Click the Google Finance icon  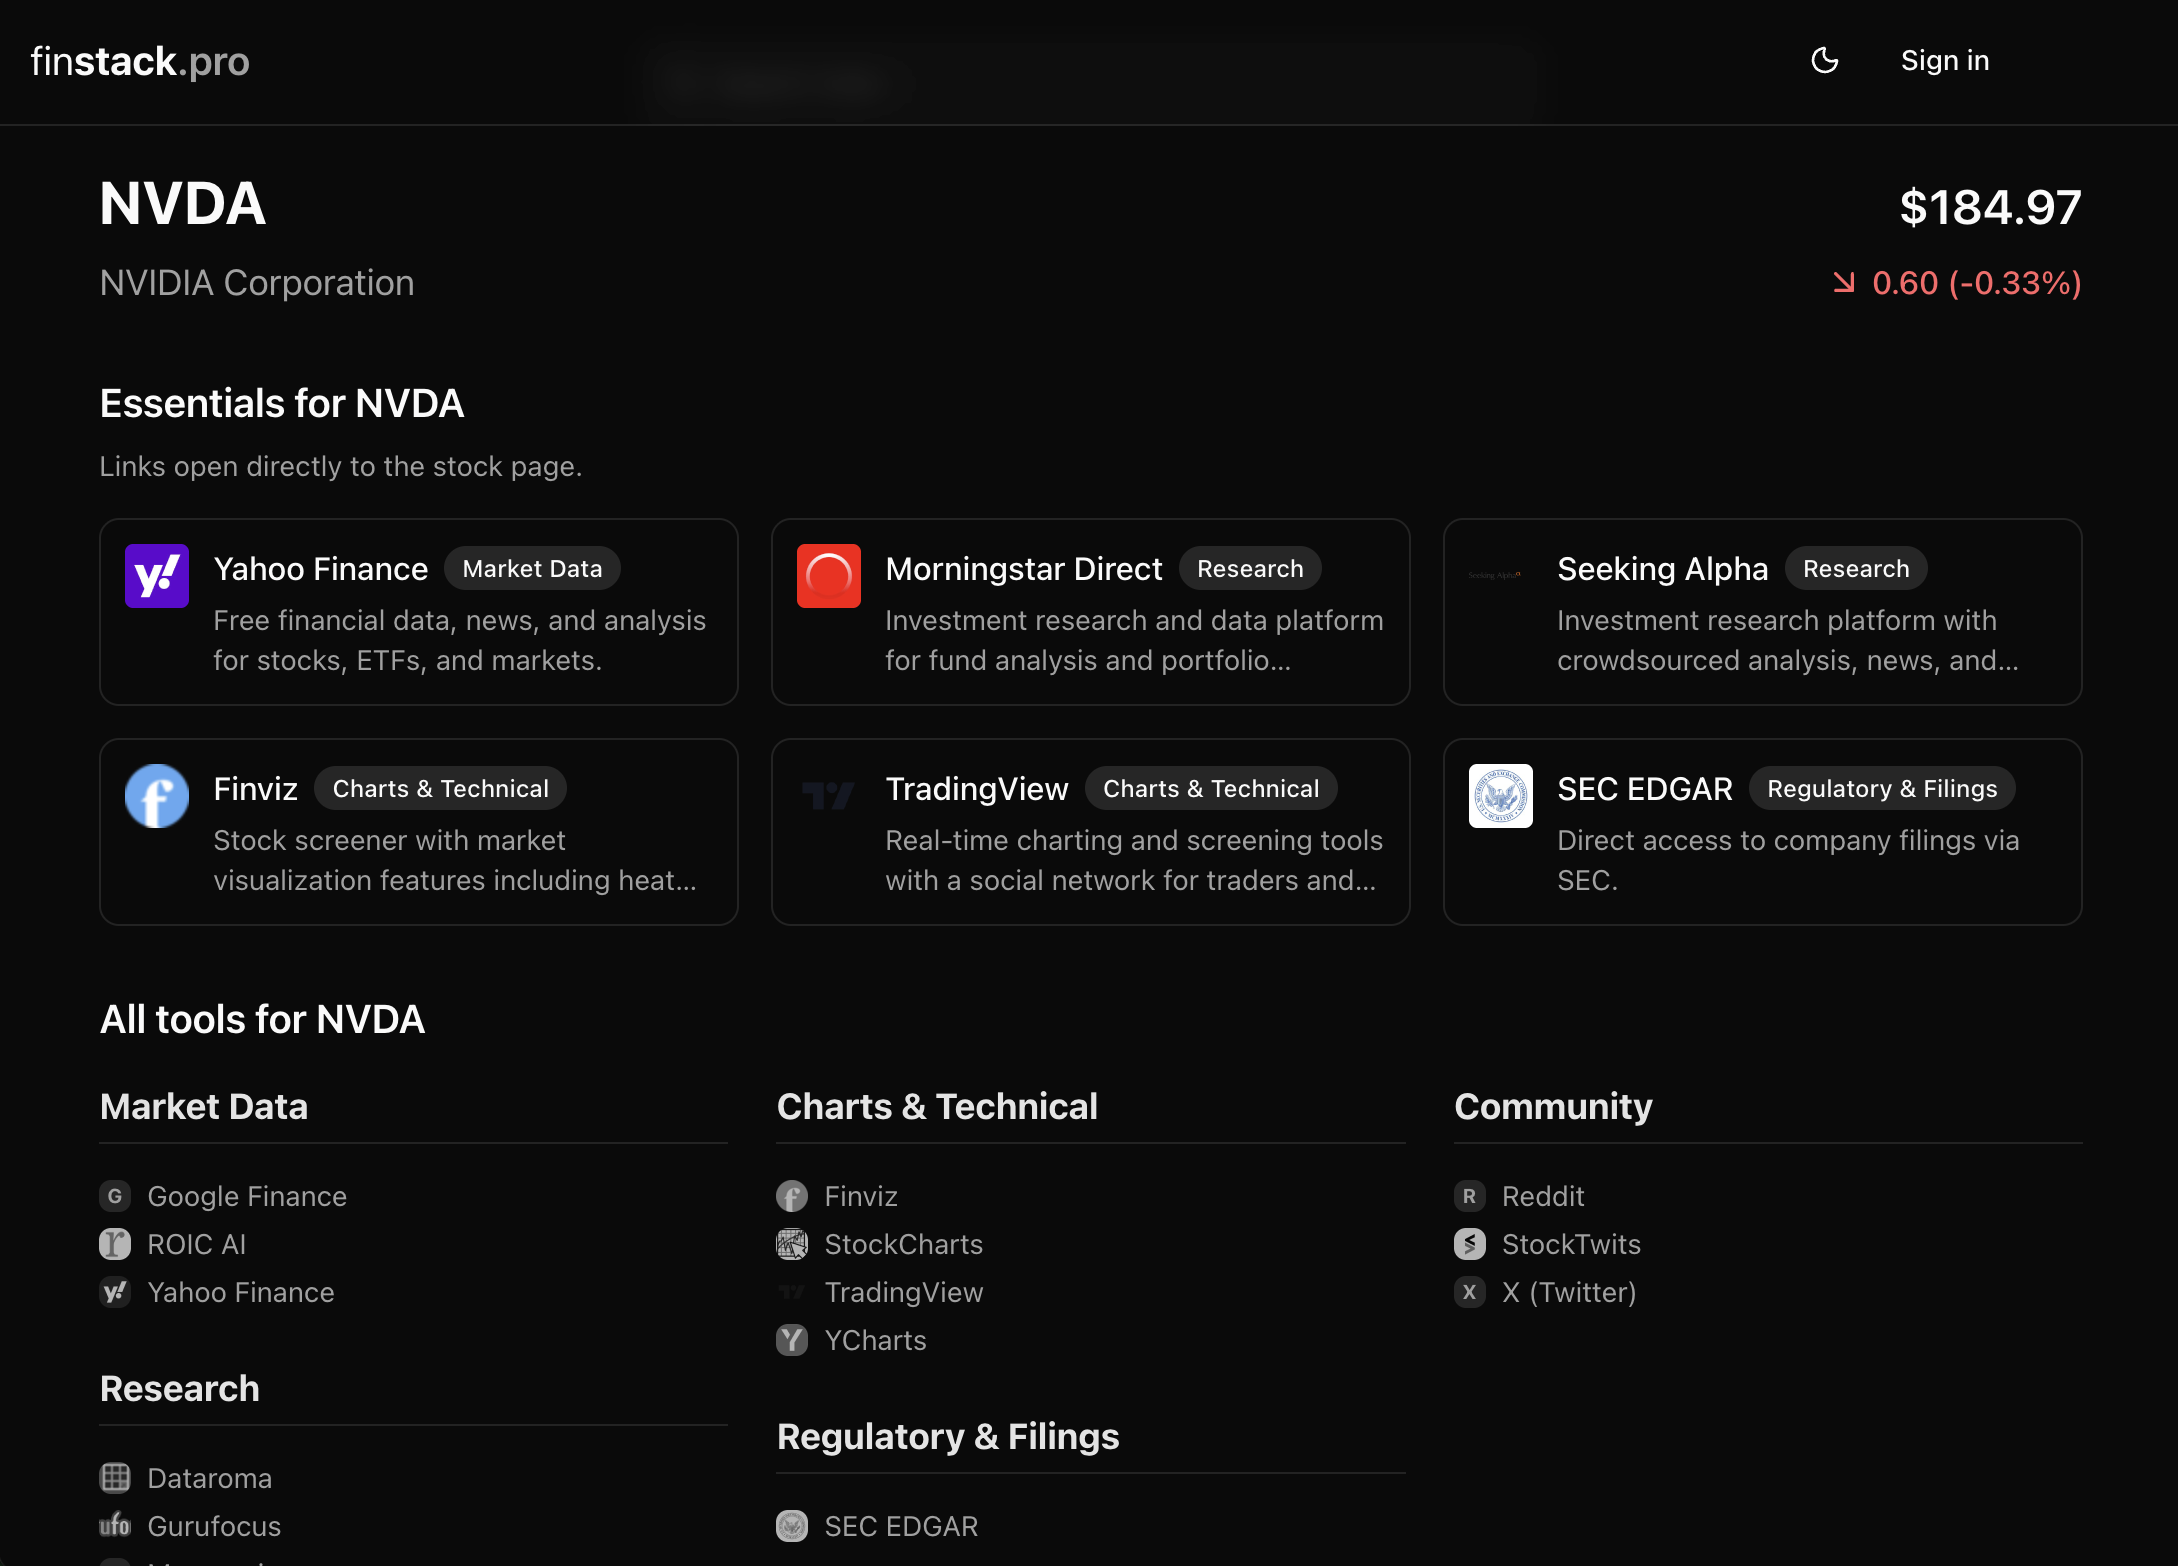point(114,1195)
